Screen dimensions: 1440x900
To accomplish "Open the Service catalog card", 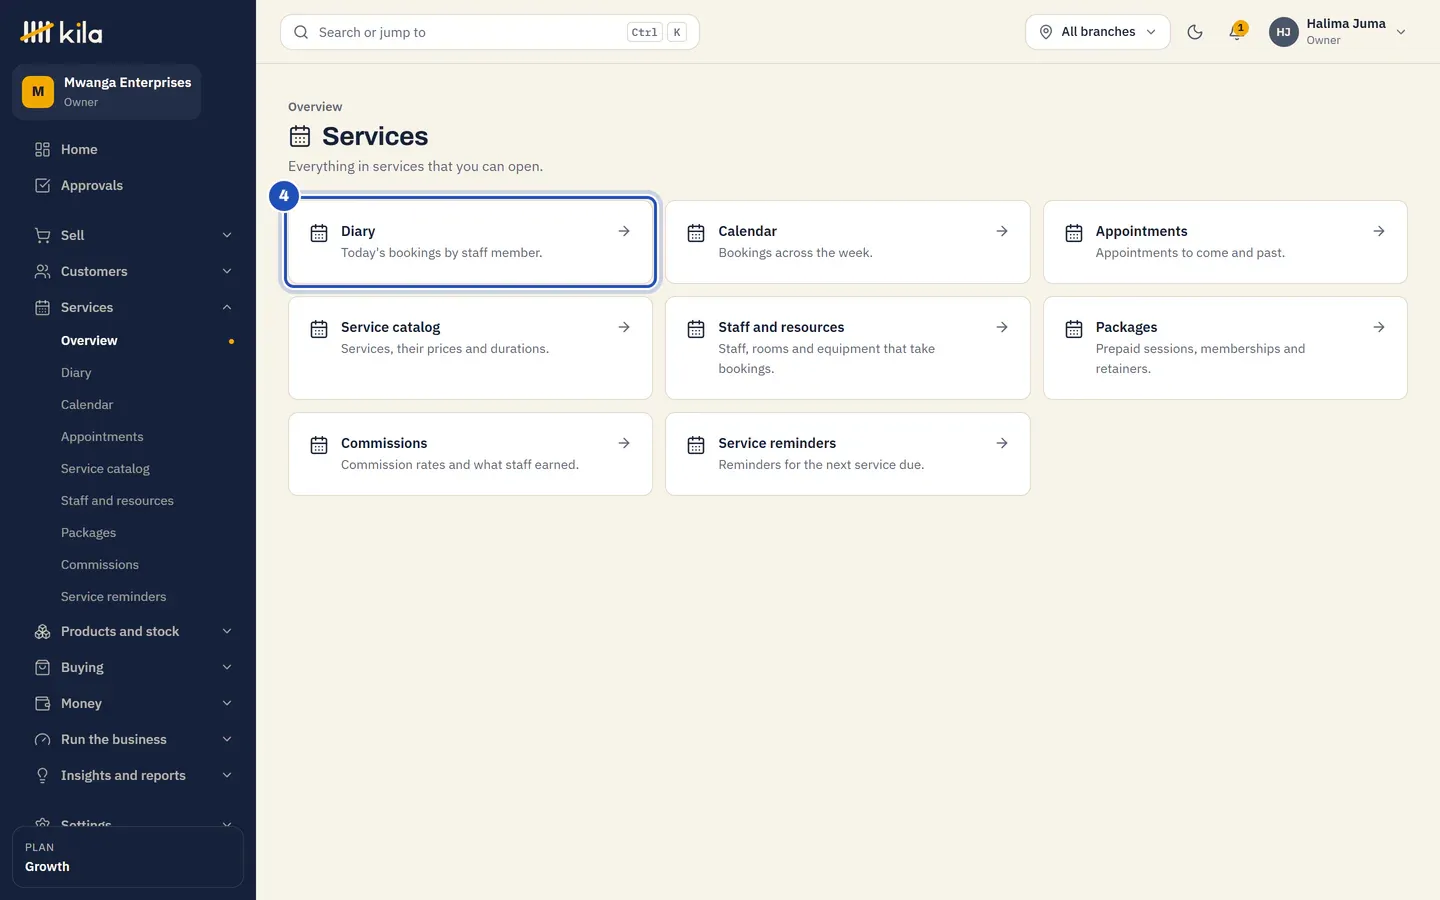I will click(470, 348).
